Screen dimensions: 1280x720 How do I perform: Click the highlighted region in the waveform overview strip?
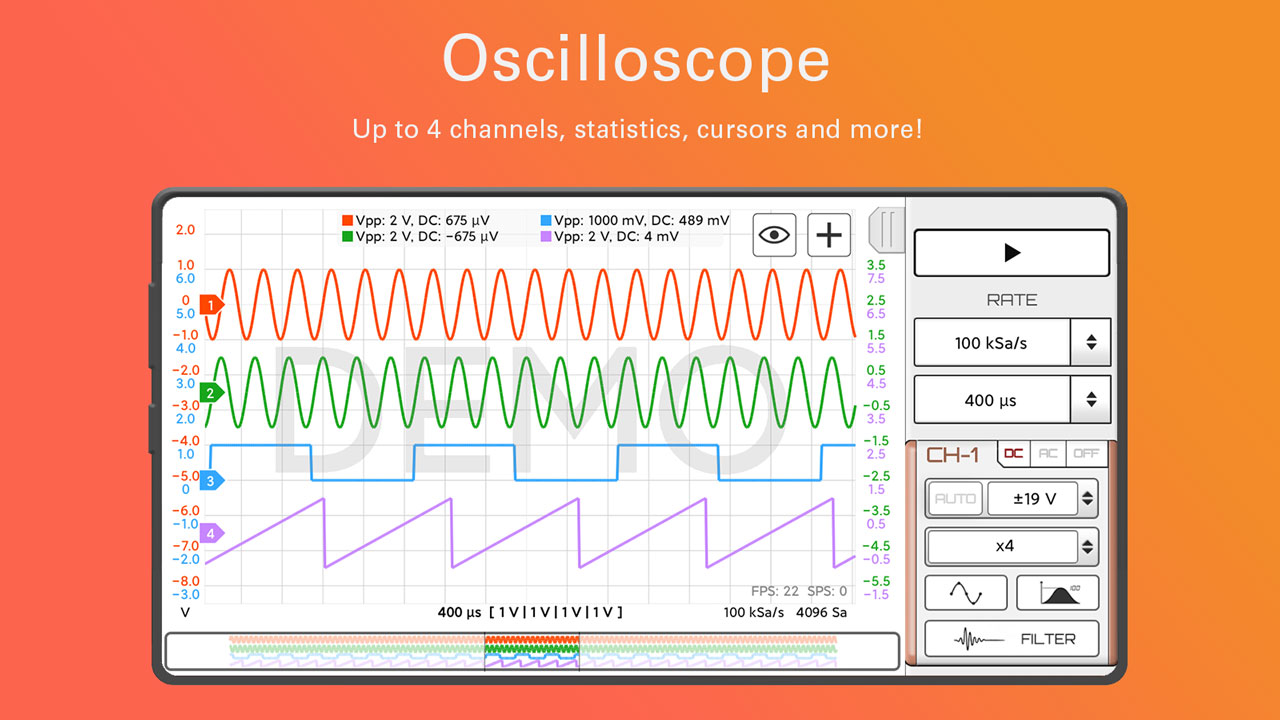point(531,651)
